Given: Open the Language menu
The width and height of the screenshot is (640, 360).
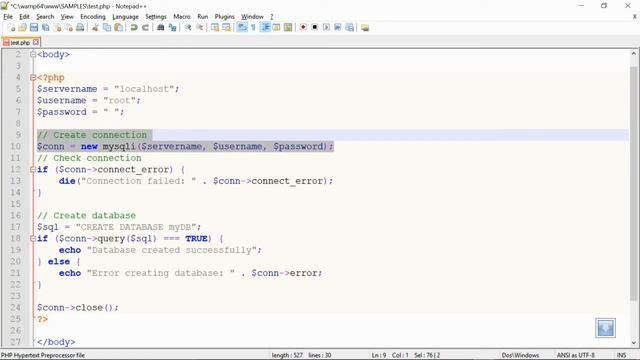Looking at the screenshot, I should click(x=125, y=17).
